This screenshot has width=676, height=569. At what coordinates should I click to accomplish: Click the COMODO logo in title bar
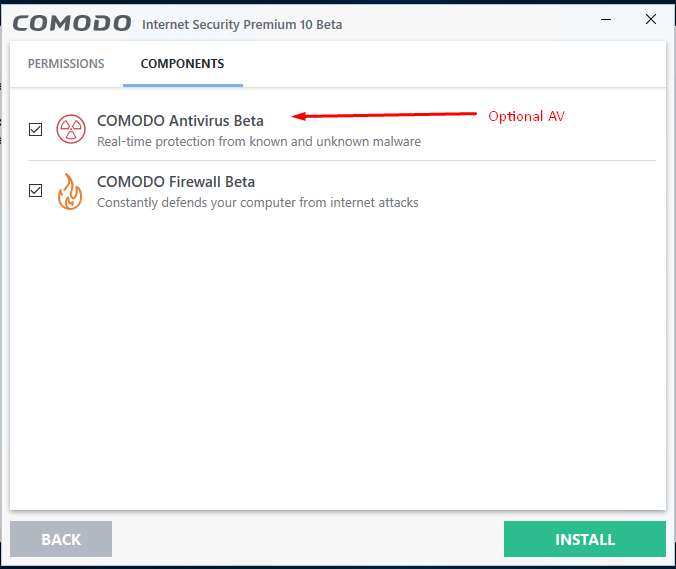72,23
